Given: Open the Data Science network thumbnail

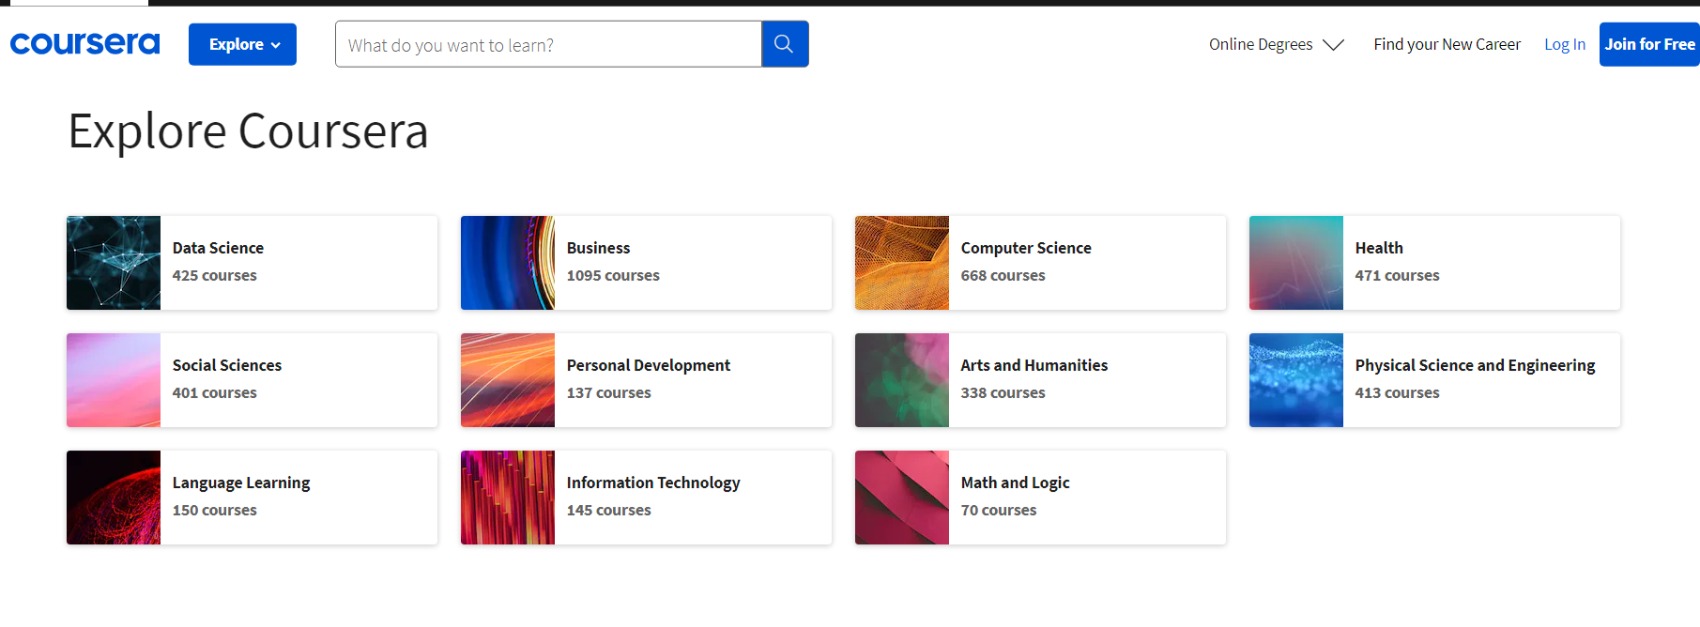Looking at the screenshot, I should click(x=113, y=263).
